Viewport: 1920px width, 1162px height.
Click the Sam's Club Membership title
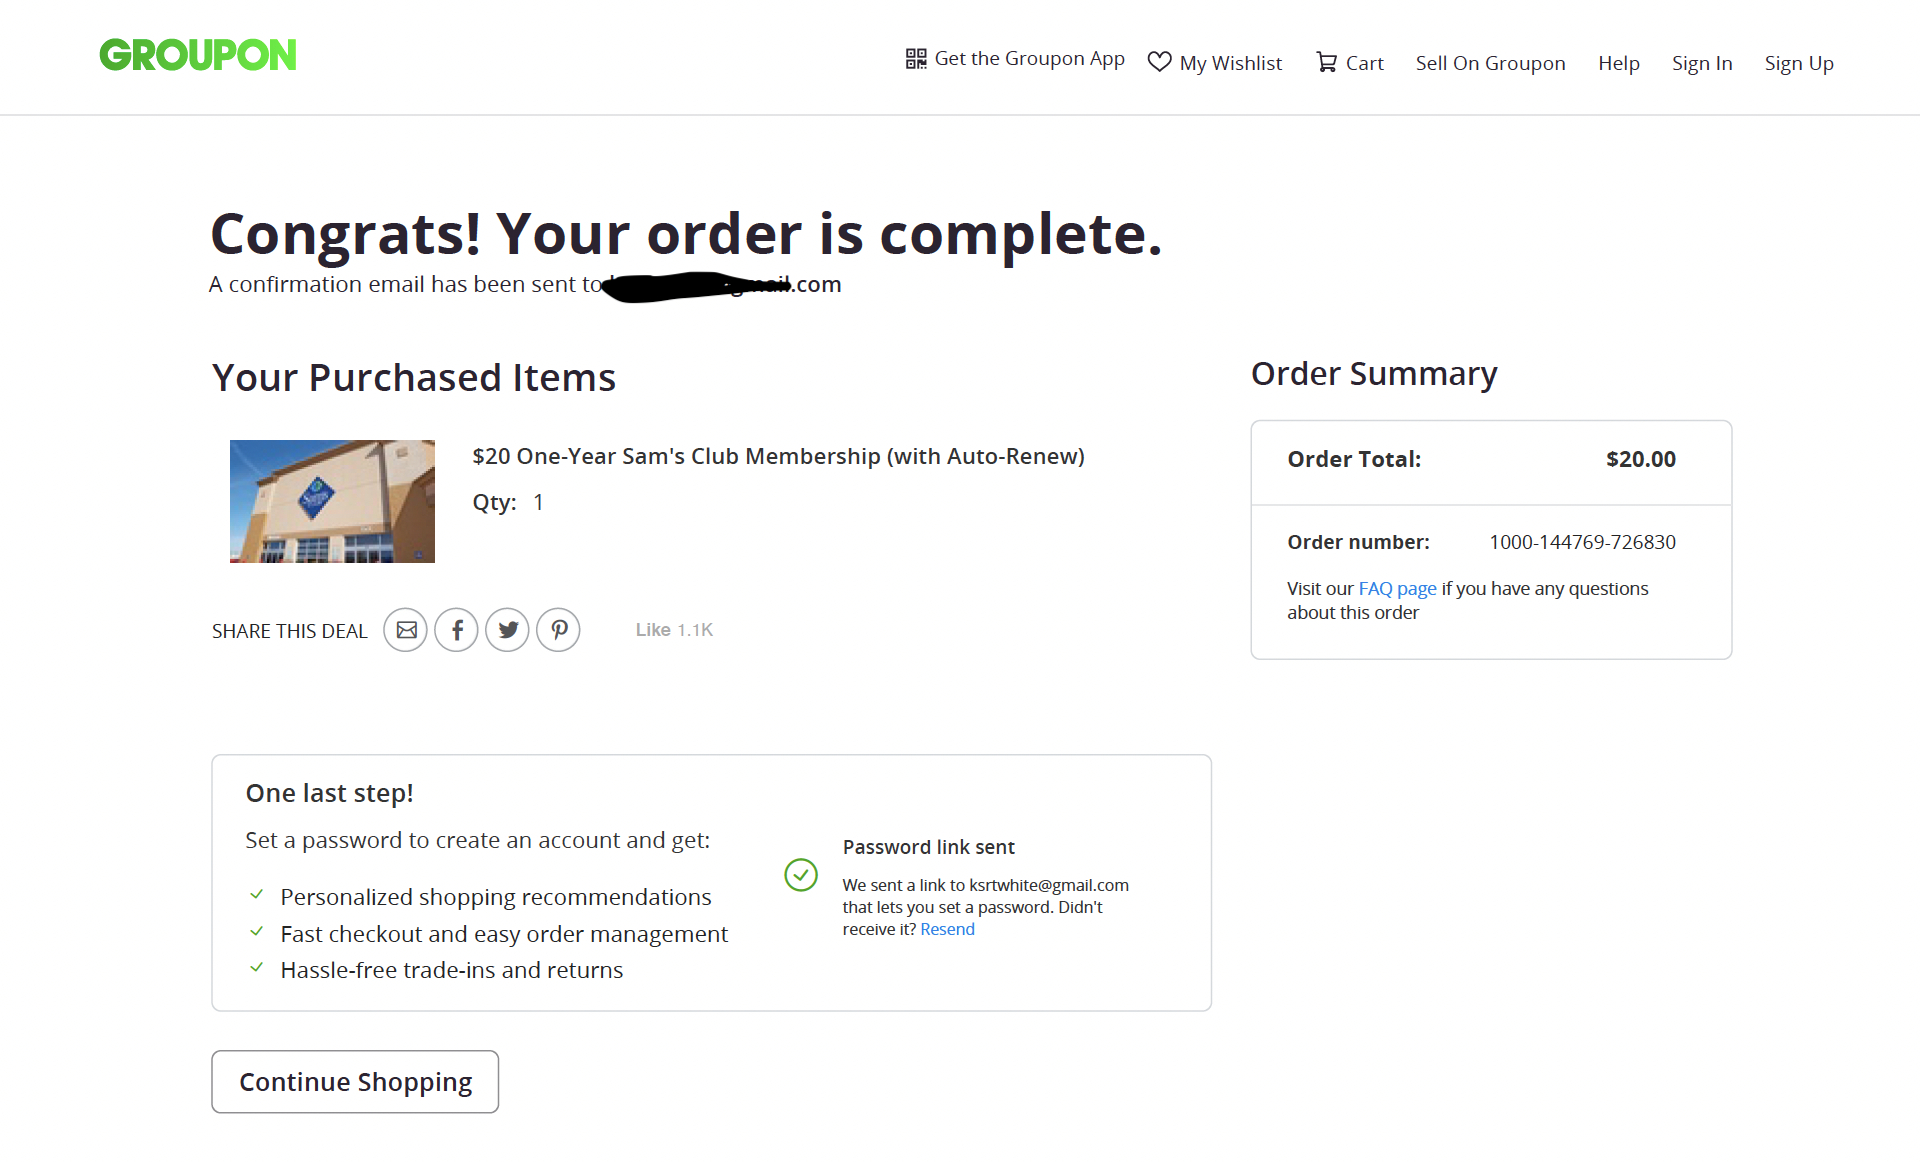click(x=778, y=456)
